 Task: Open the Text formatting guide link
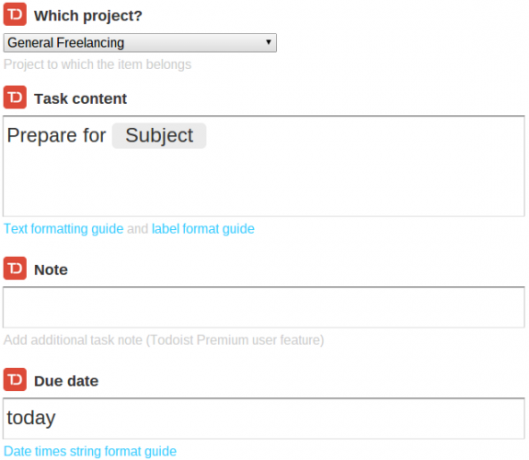64,229
